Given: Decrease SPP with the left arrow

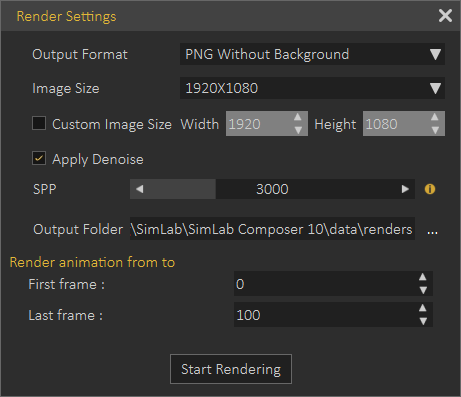Looking at the screenshot, I should [140, 189].
